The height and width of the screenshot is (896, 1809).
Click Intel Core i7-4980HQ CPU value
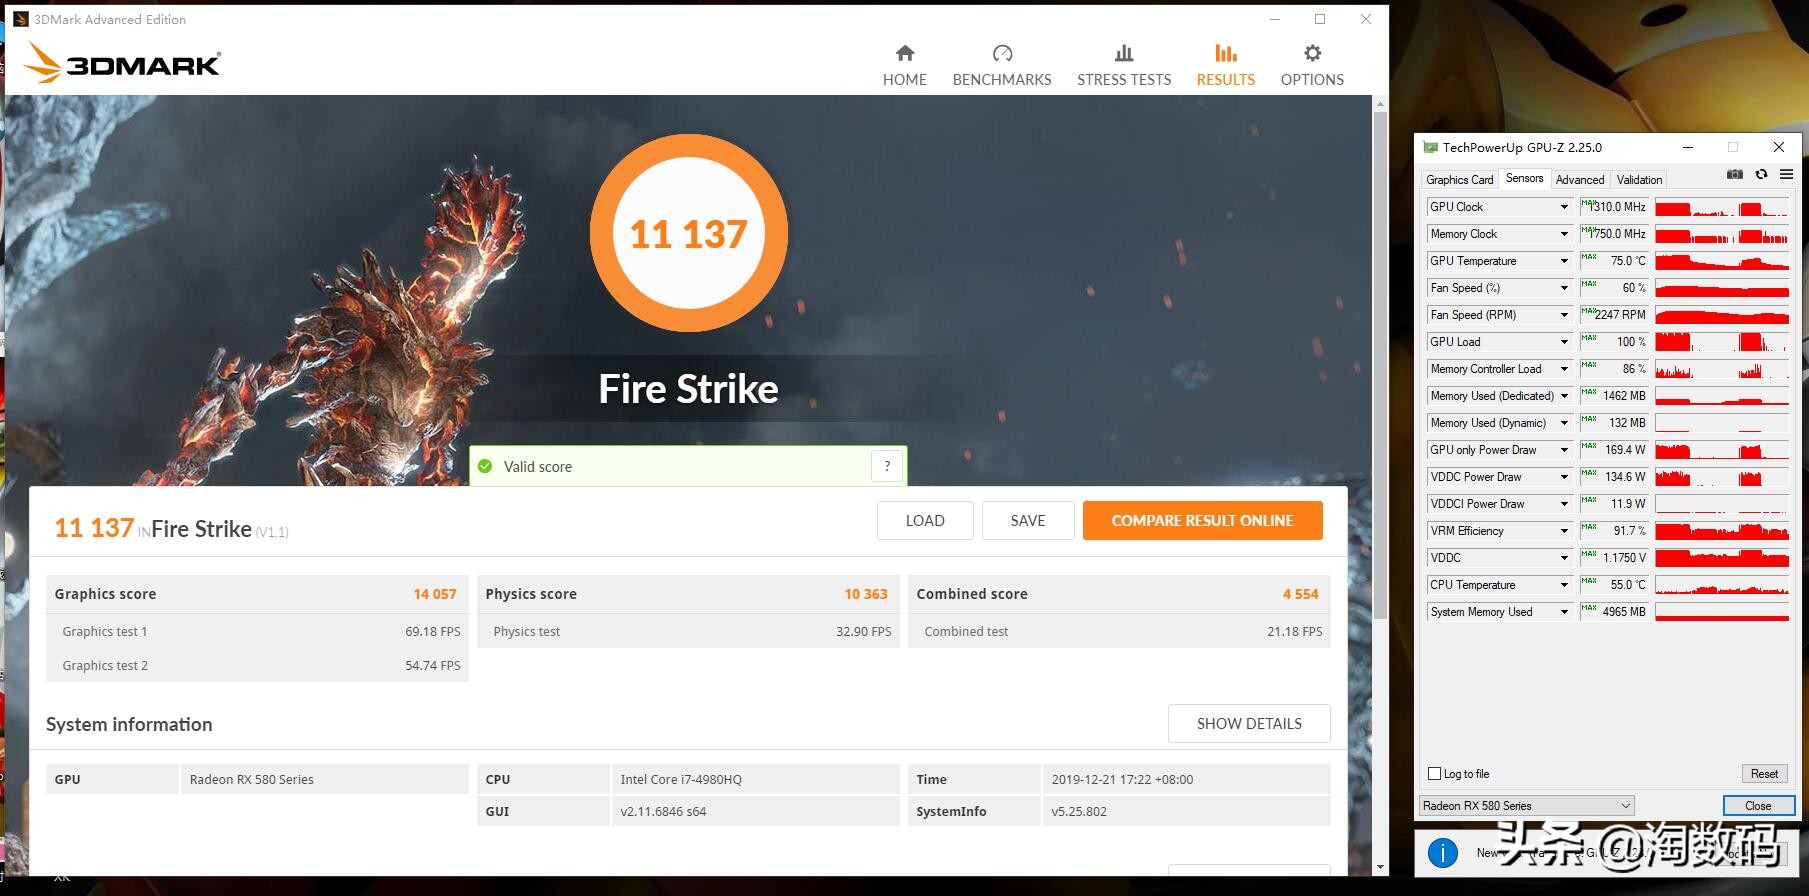[681, 780]
